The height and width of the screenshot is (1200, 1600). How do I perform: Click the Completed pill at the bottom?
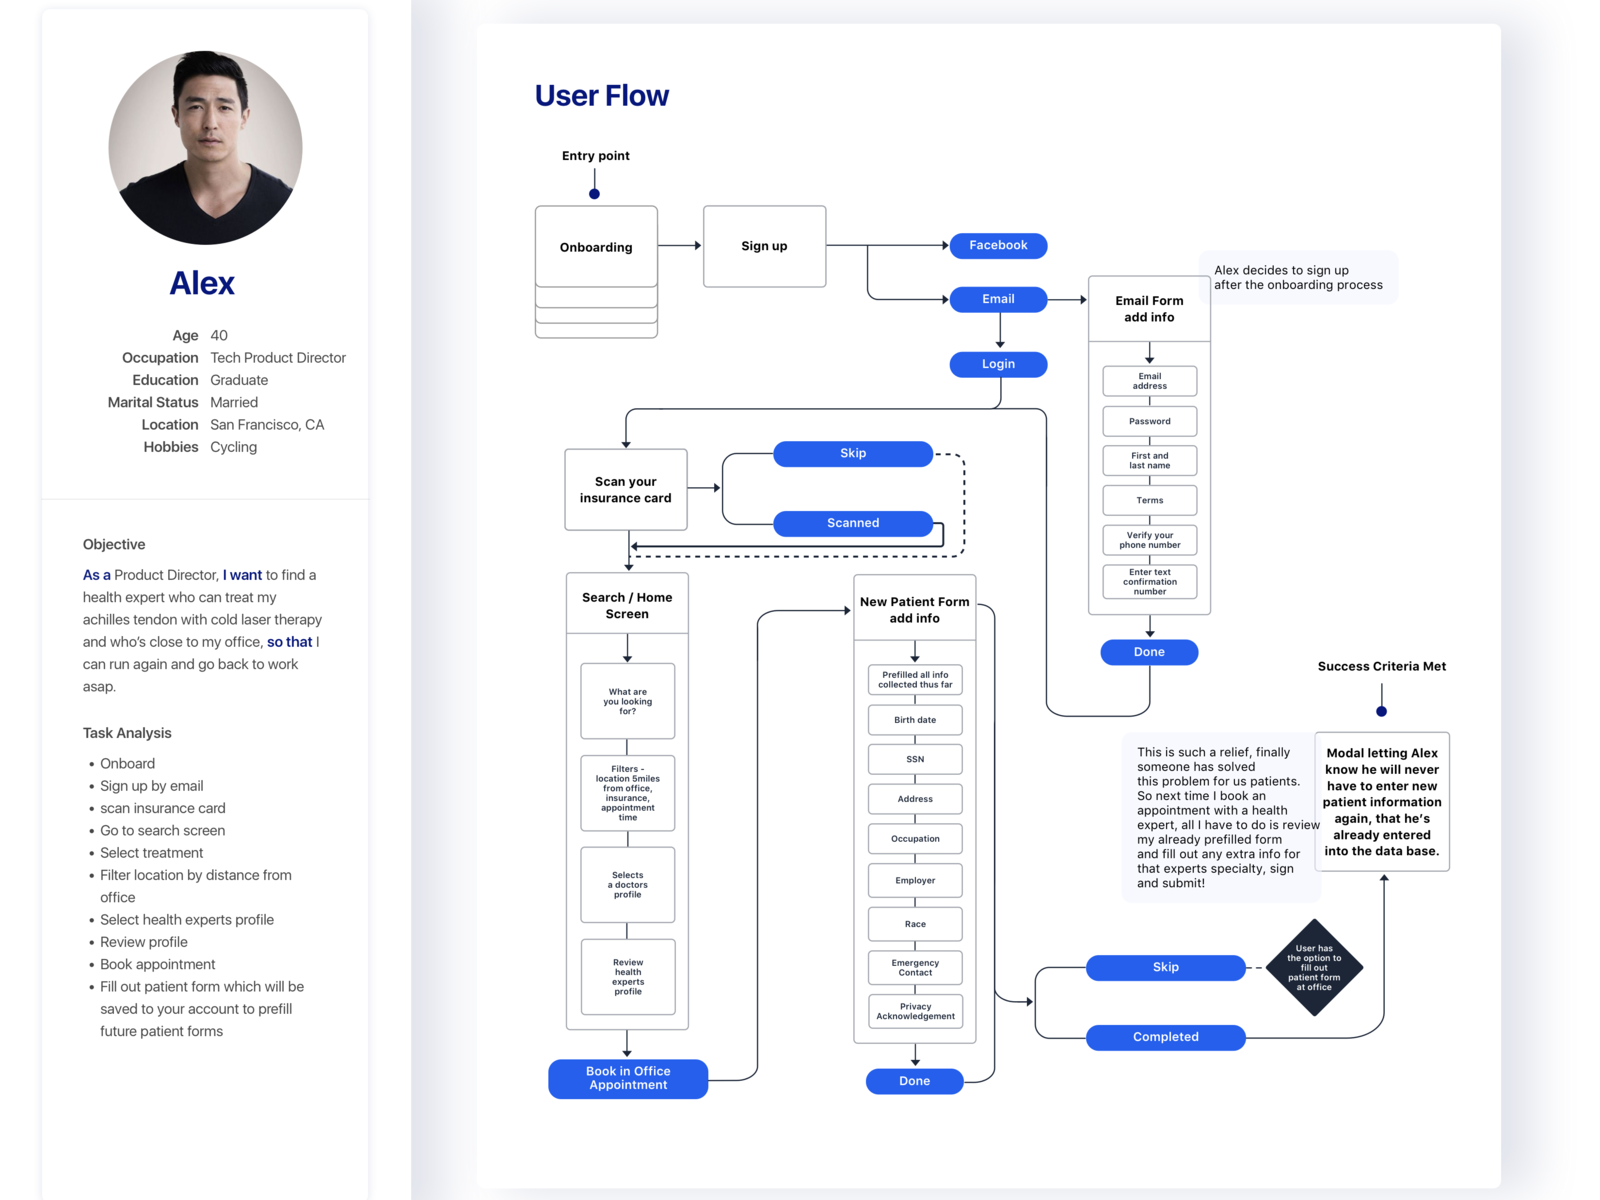[x=1165, y=1037]
